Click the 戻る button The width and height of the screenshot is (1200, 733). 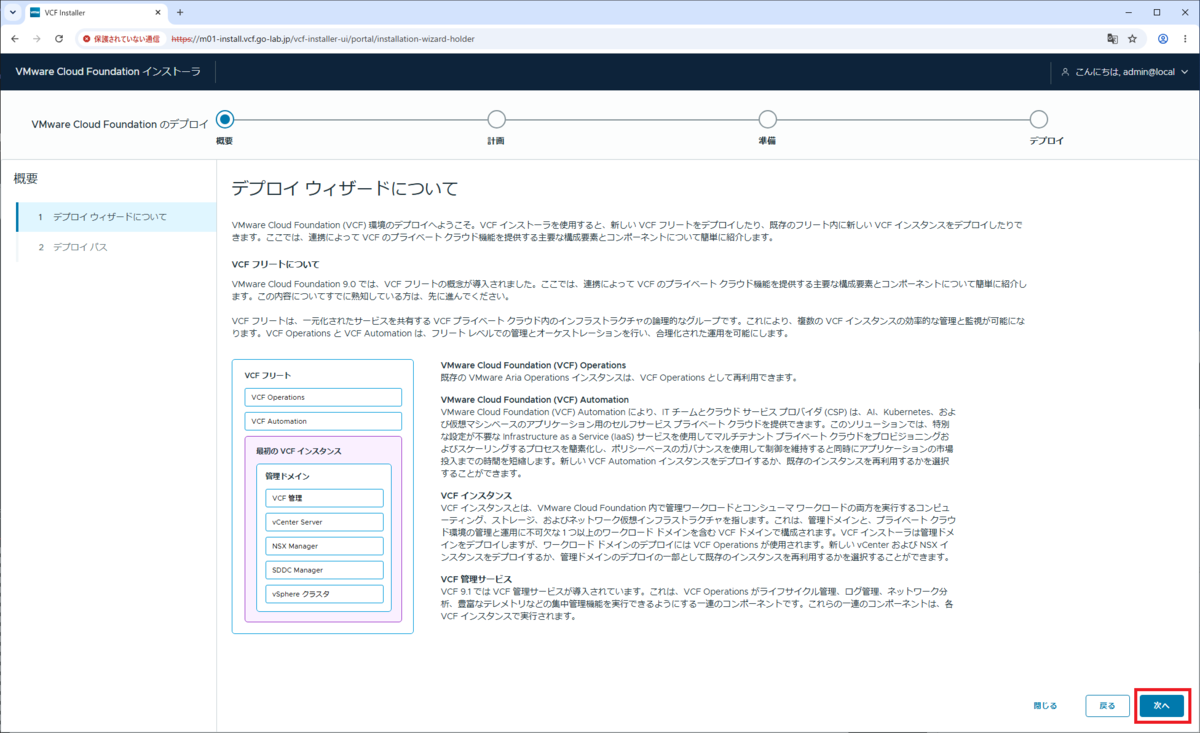[x=1107, y=706]
